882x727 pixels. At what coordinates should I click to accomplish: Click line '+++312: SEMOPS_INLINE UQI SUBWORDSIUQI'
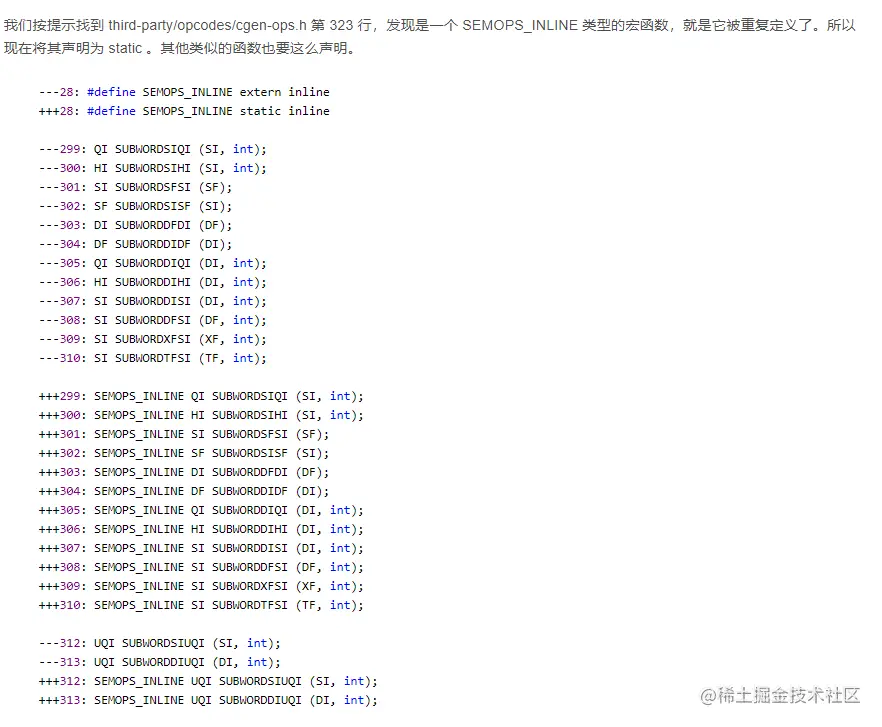208,681
